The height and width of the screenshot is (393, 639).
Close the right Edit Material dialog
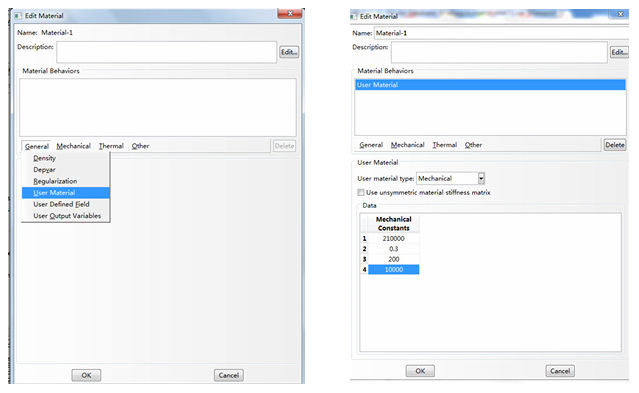point(620,14)
